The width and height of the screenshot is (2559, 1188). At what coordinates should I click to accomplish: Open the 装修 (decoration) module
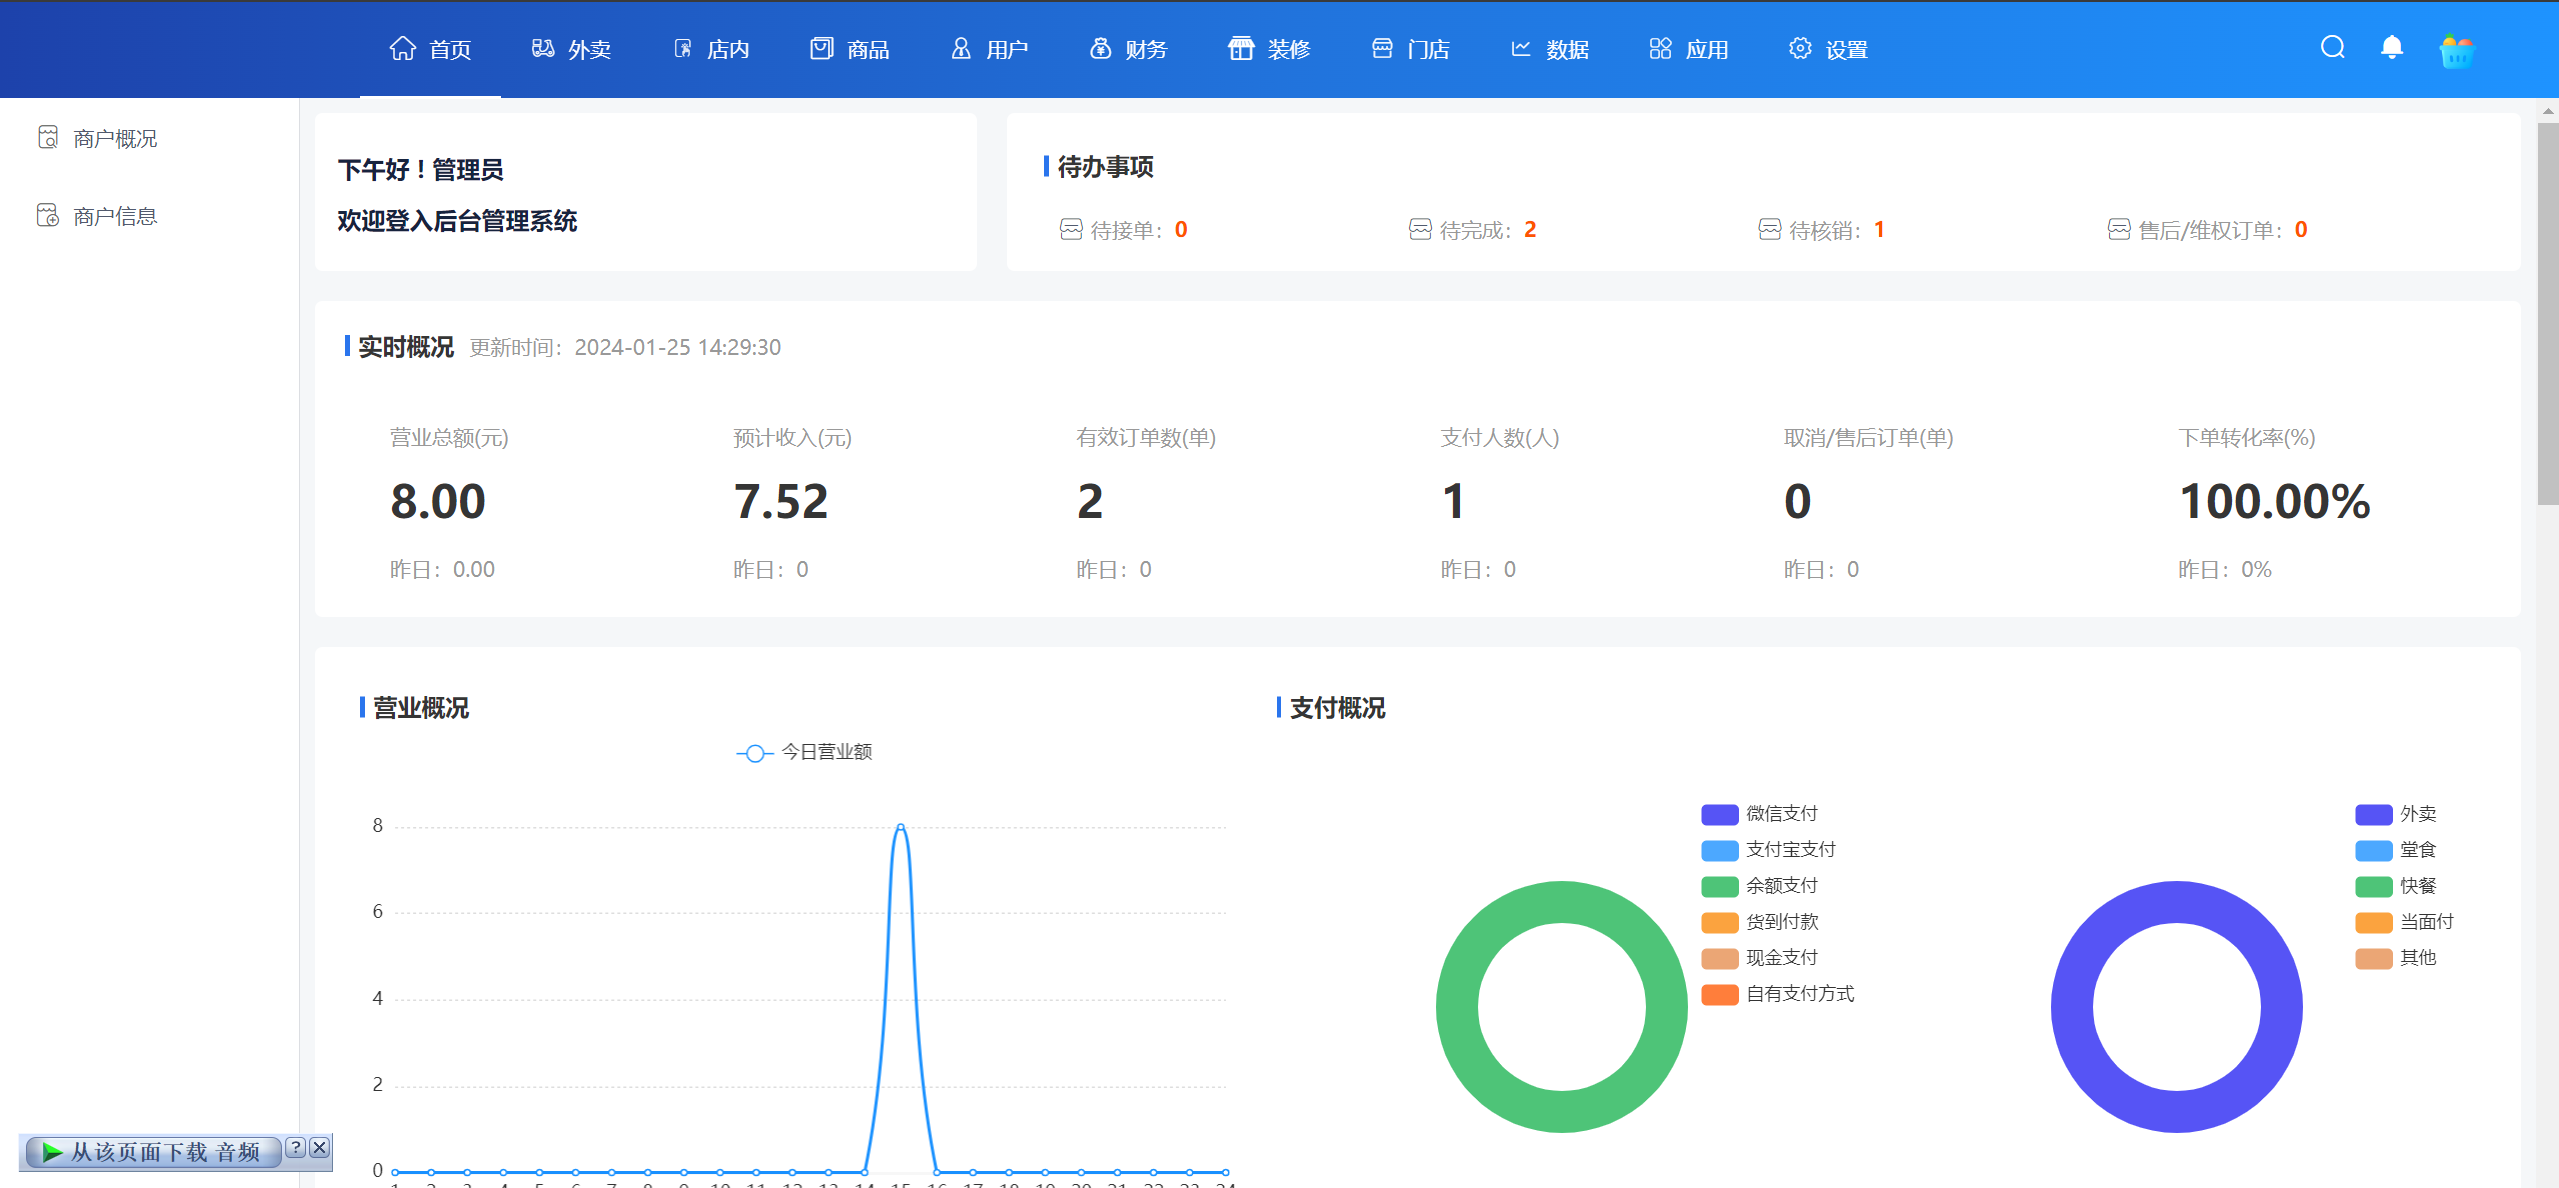point(1270,48)
